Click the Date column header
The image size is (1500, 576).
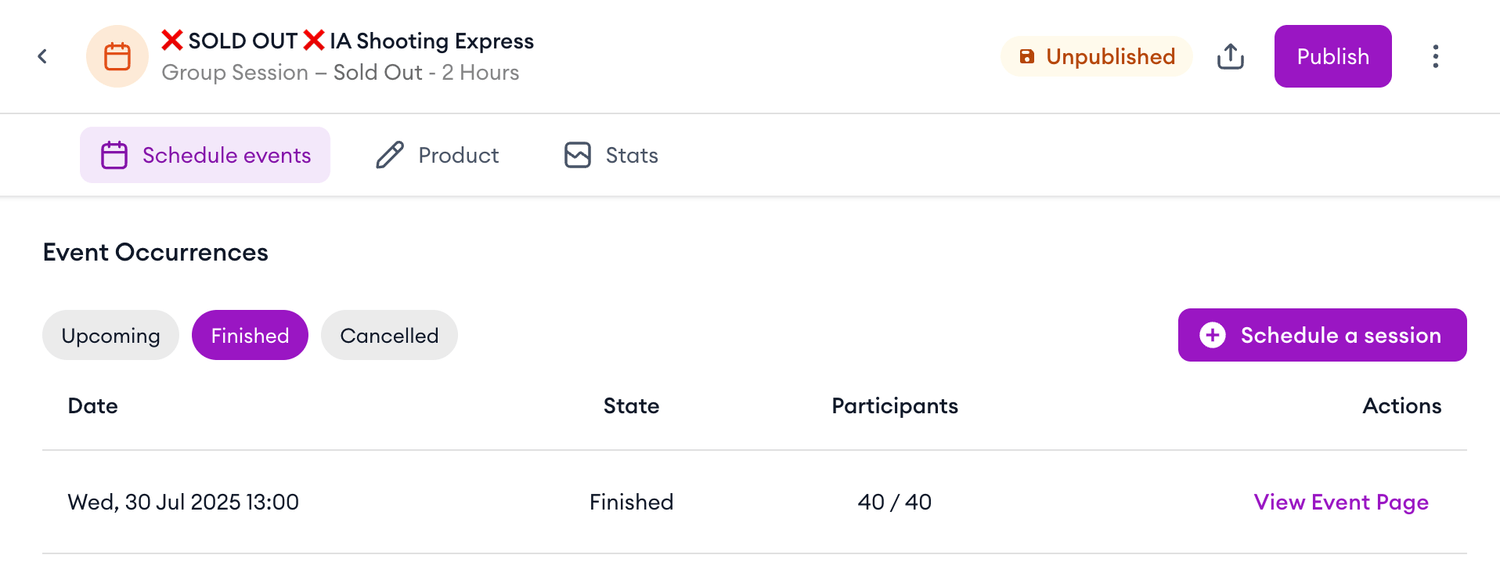(93, 406)
